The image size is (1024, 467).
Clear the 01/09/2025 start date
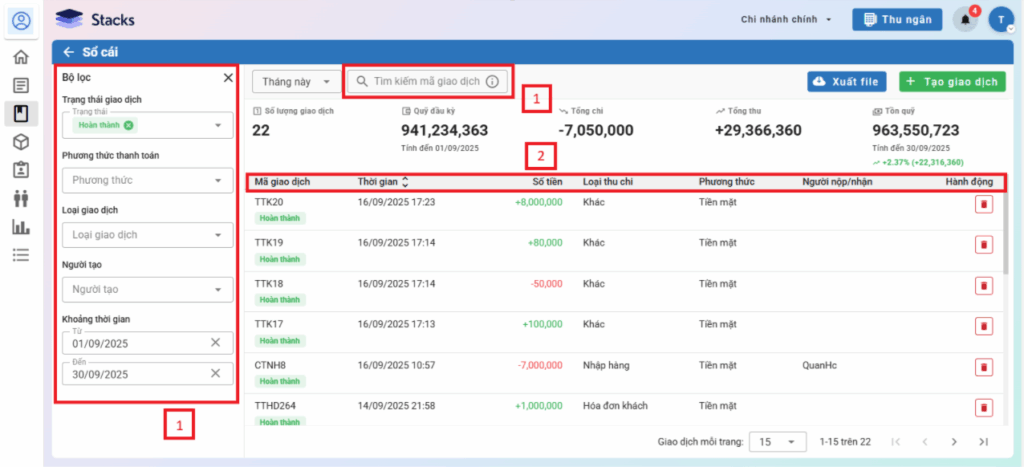[x=215, y=343]
